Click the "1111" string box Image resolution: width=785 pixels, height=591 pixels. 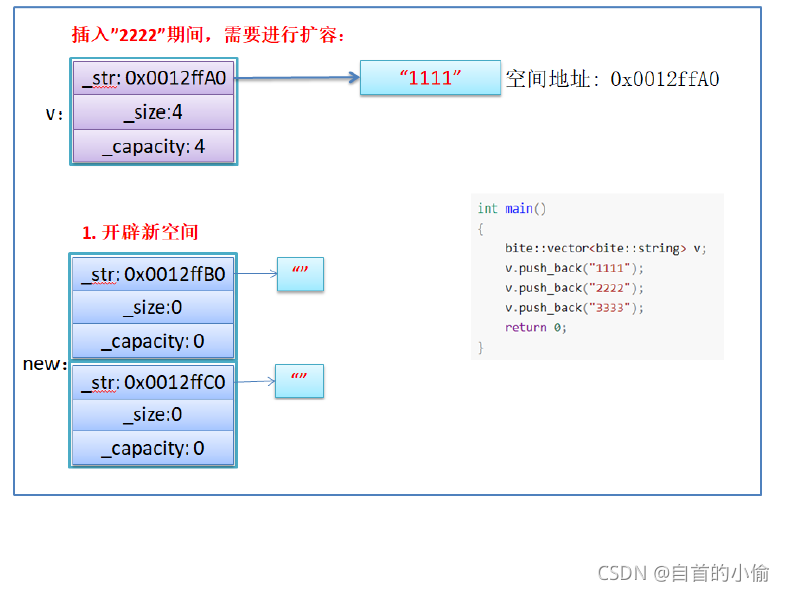pos(431,78)
